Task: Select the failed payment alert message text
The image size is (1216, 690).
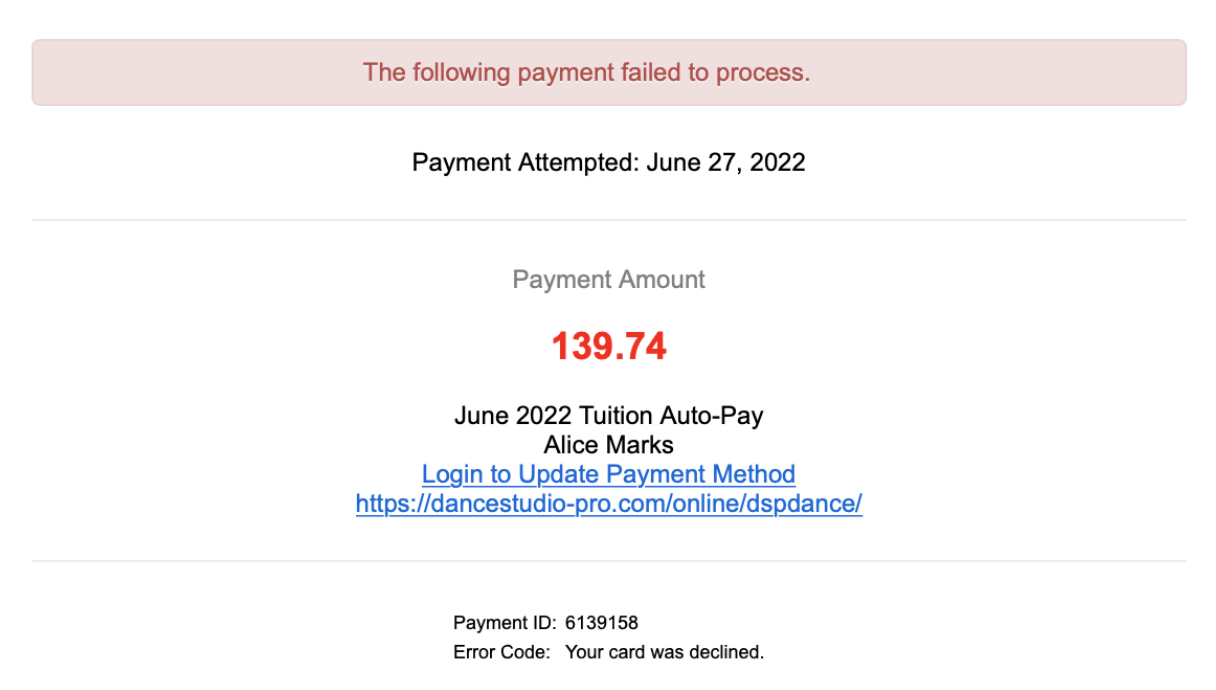Action: [586, 72]
